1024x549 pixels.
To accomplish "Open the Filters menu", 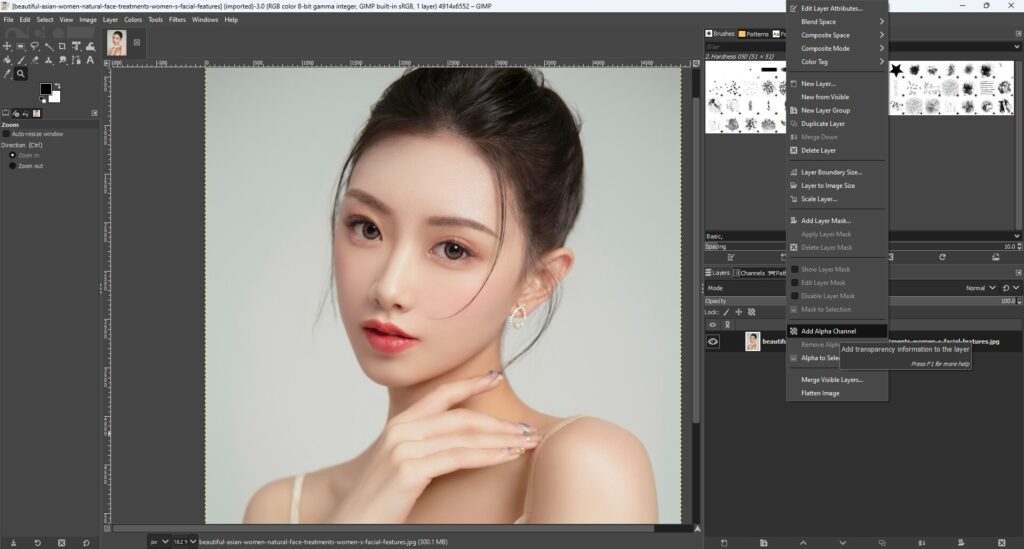I will [x=177, y=20].
